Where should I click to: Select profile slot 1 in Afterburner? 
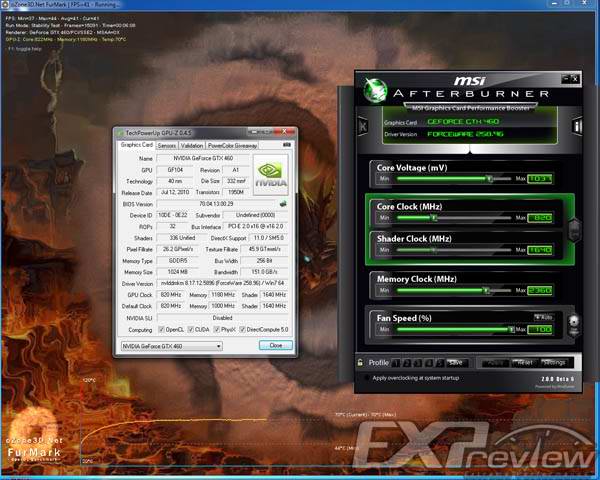pyautogui.click(x=396, y=362)
